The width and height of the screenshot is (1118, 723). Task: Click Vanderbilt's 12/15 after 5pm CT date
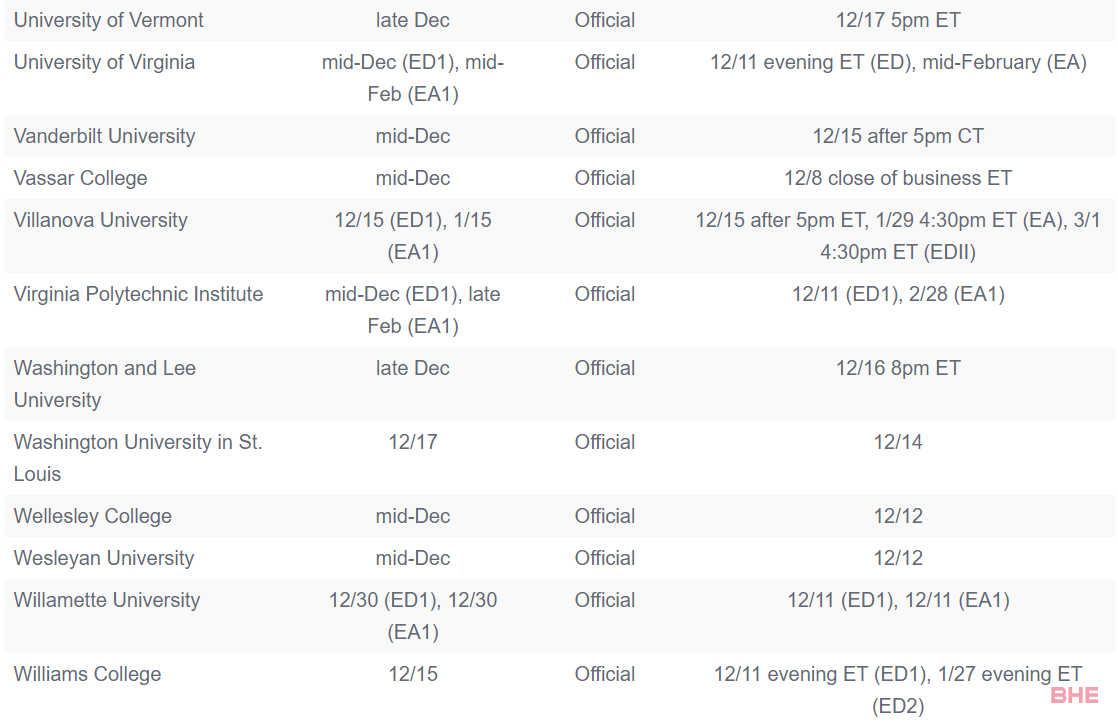[898, 136]
